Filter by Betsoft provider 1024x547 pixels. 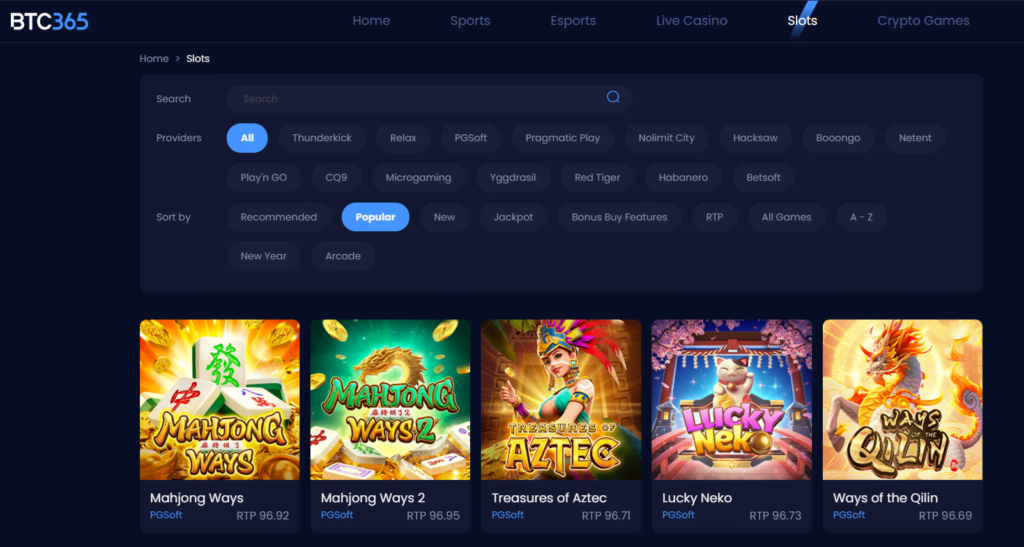coord(763,178)
